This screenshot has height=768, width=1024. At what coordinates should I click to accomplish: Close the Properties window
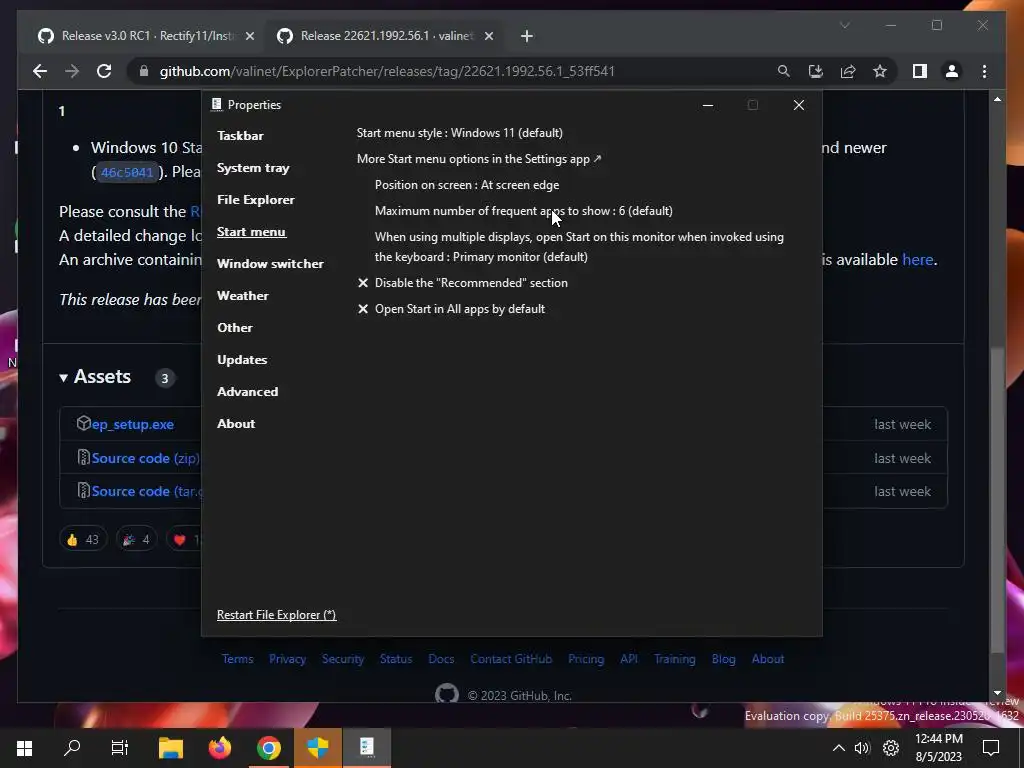coord(798,105)
